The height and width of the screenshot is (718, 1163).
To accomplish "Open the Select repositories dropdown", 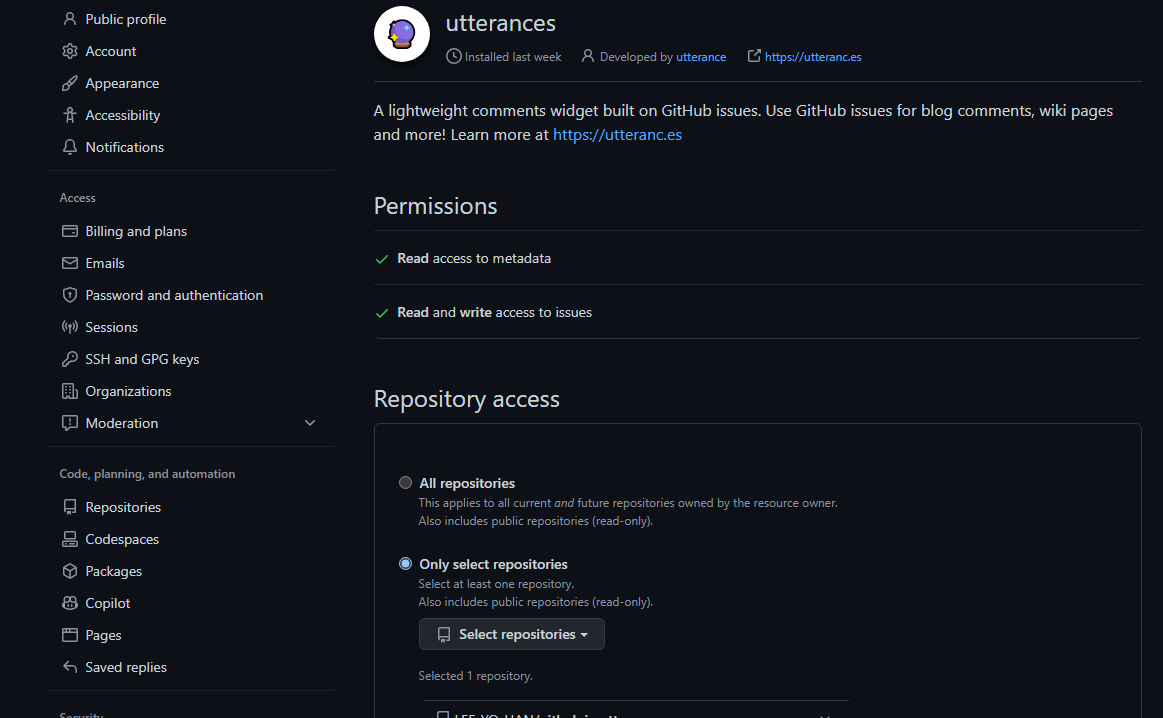I will [512, 634].
